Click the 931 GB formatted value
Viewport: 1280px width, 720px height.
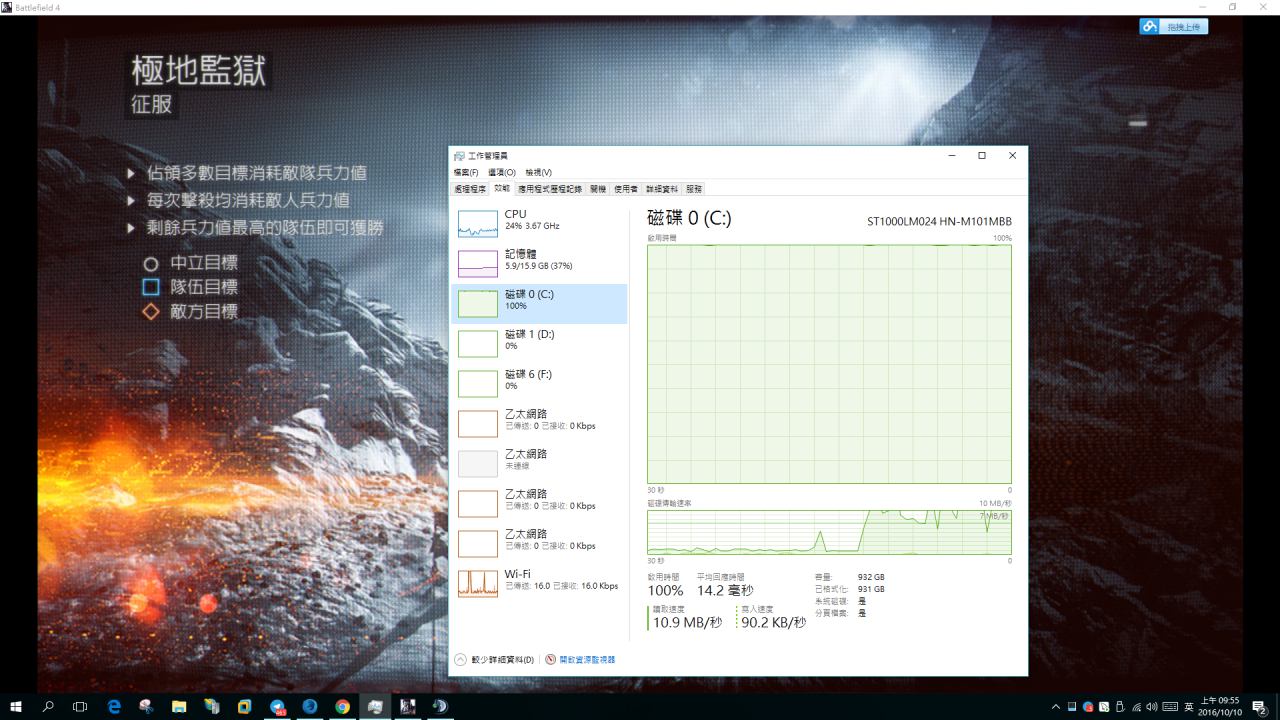tap(871, 589)
